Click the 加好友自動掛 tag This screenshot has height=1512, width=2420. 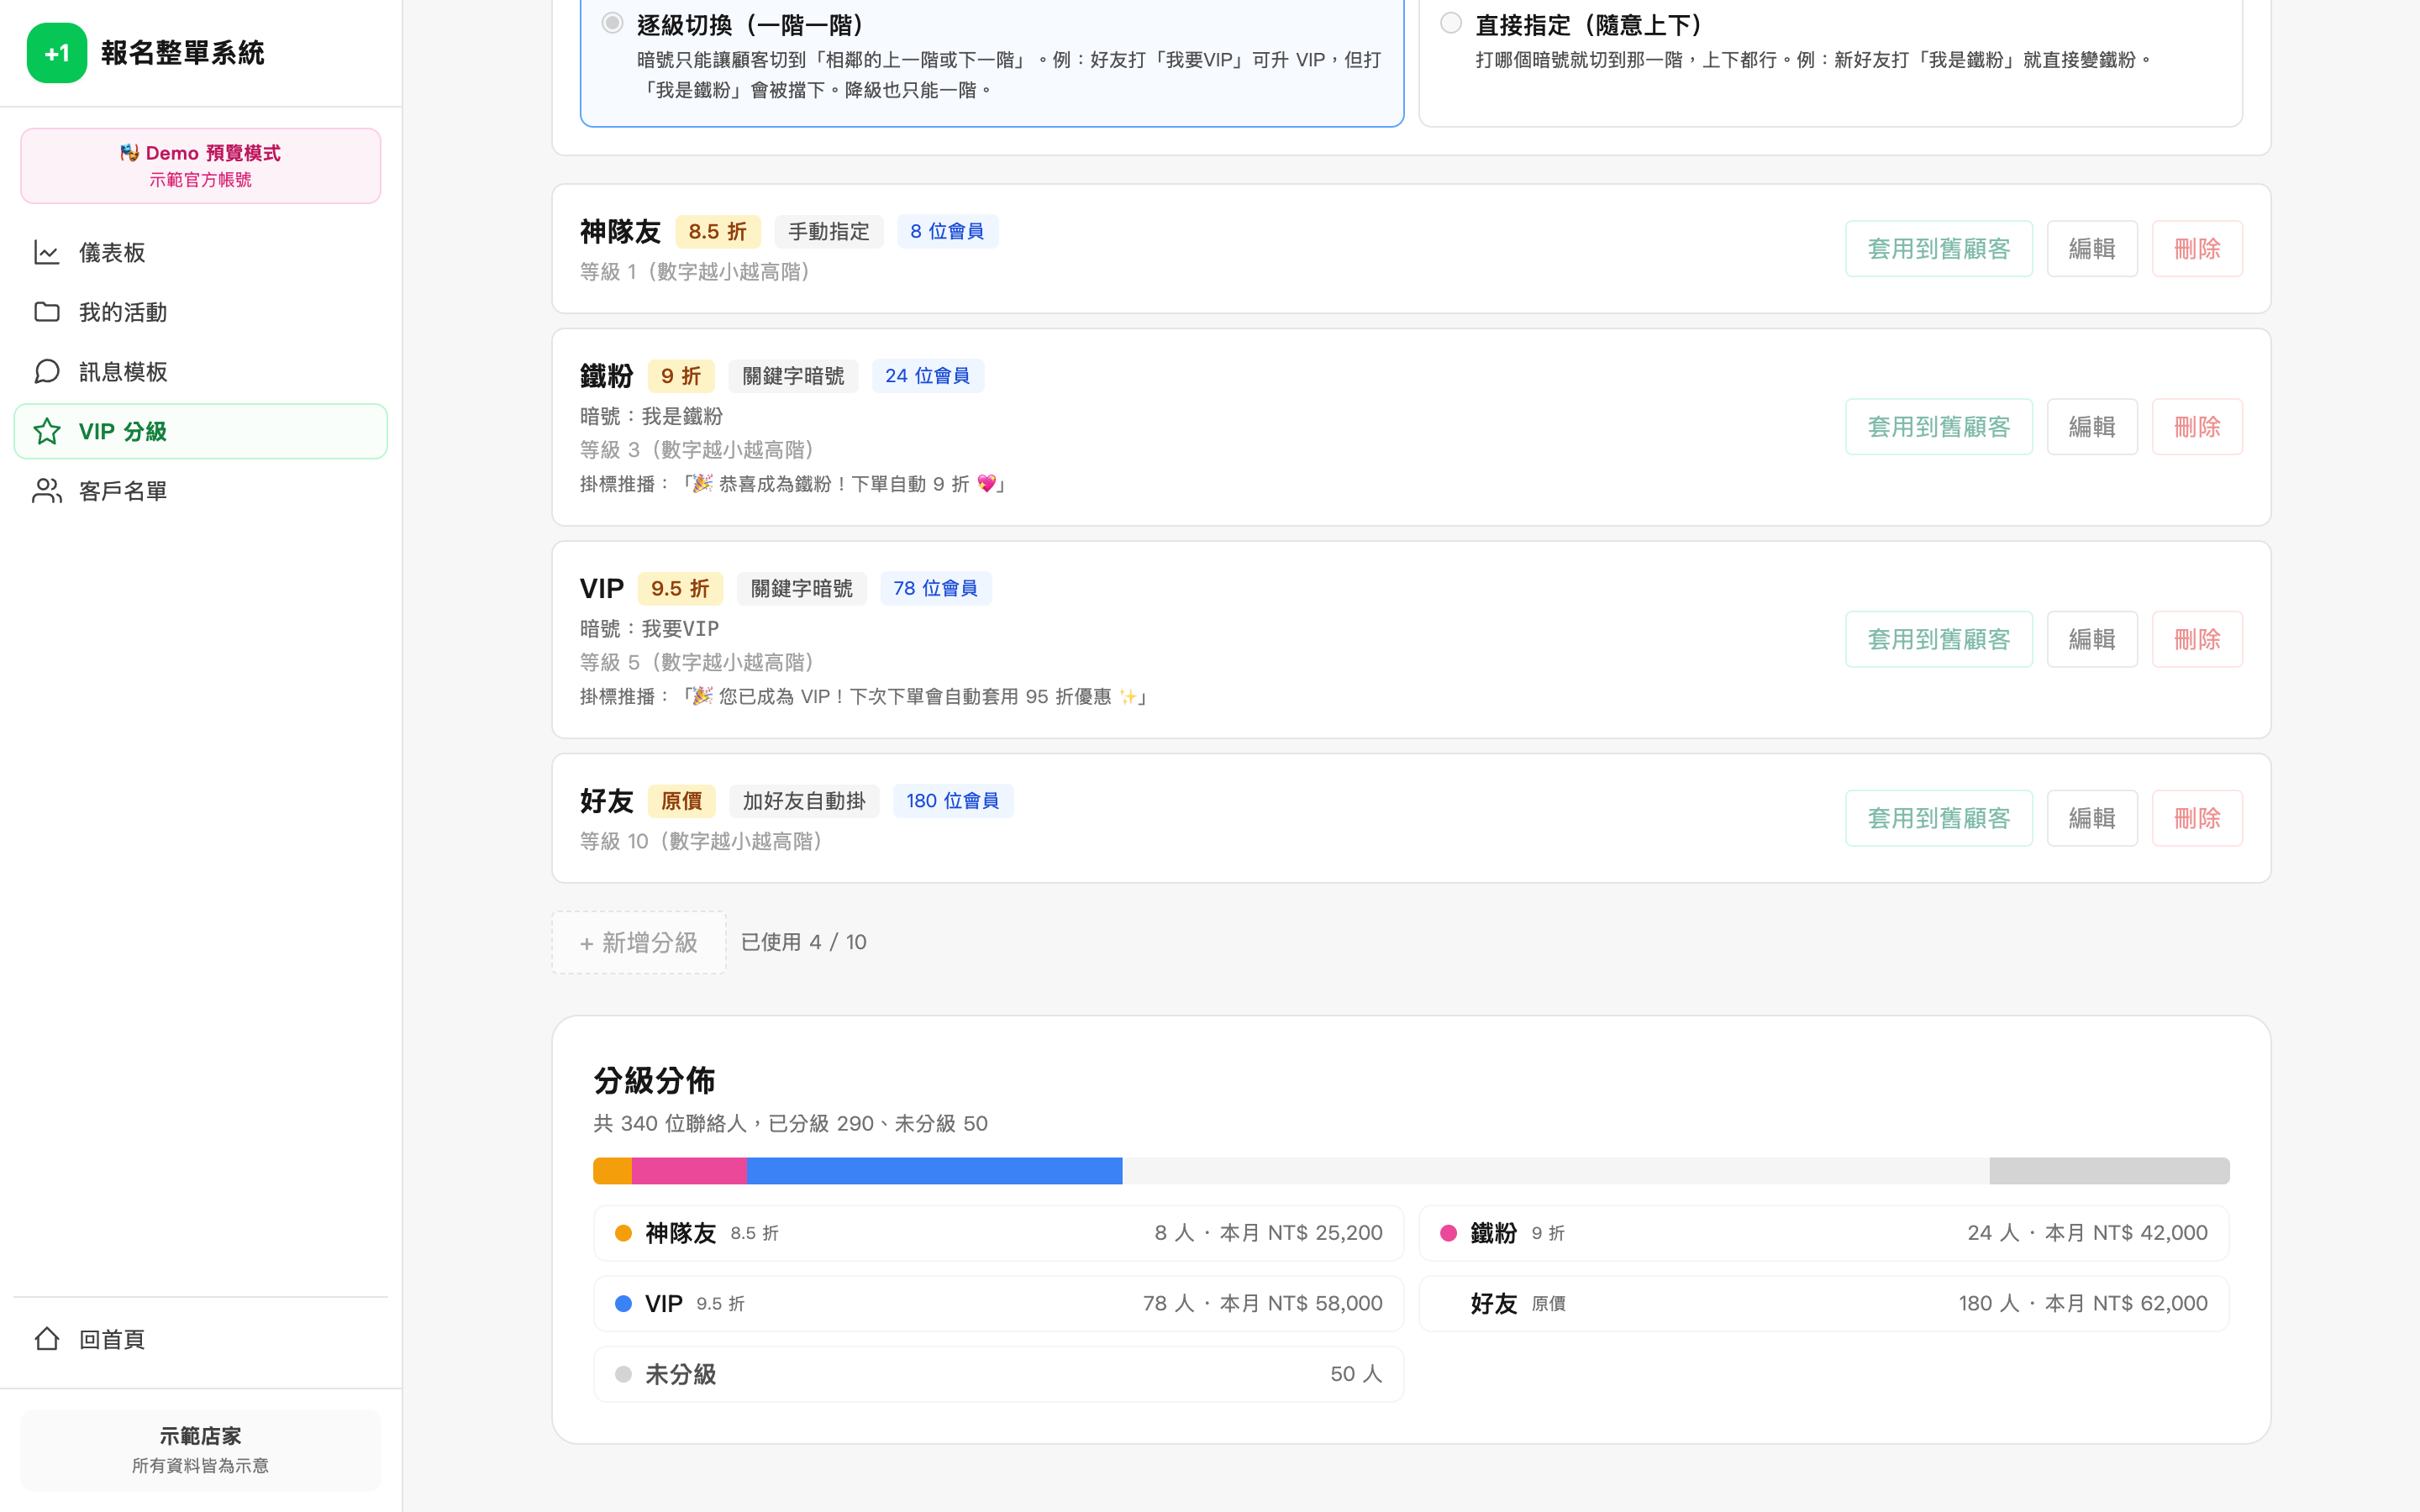coord(804,801)
